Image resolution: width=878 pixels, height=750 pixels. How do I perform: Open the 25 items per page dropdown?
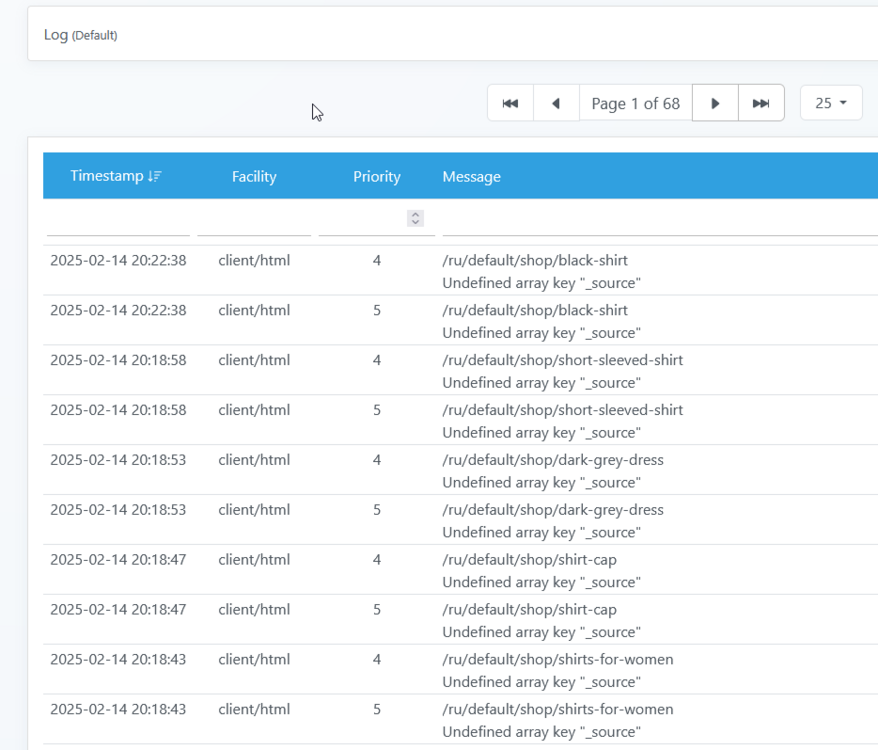coord(831,104)
